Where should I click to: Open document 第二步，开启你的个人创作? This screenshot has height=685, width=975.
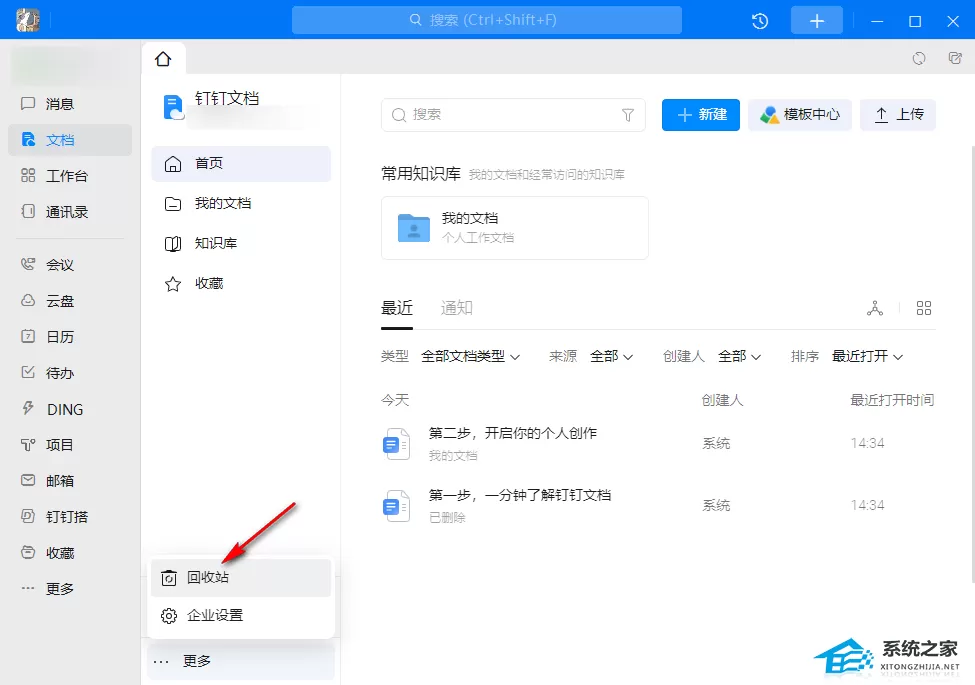513,433
